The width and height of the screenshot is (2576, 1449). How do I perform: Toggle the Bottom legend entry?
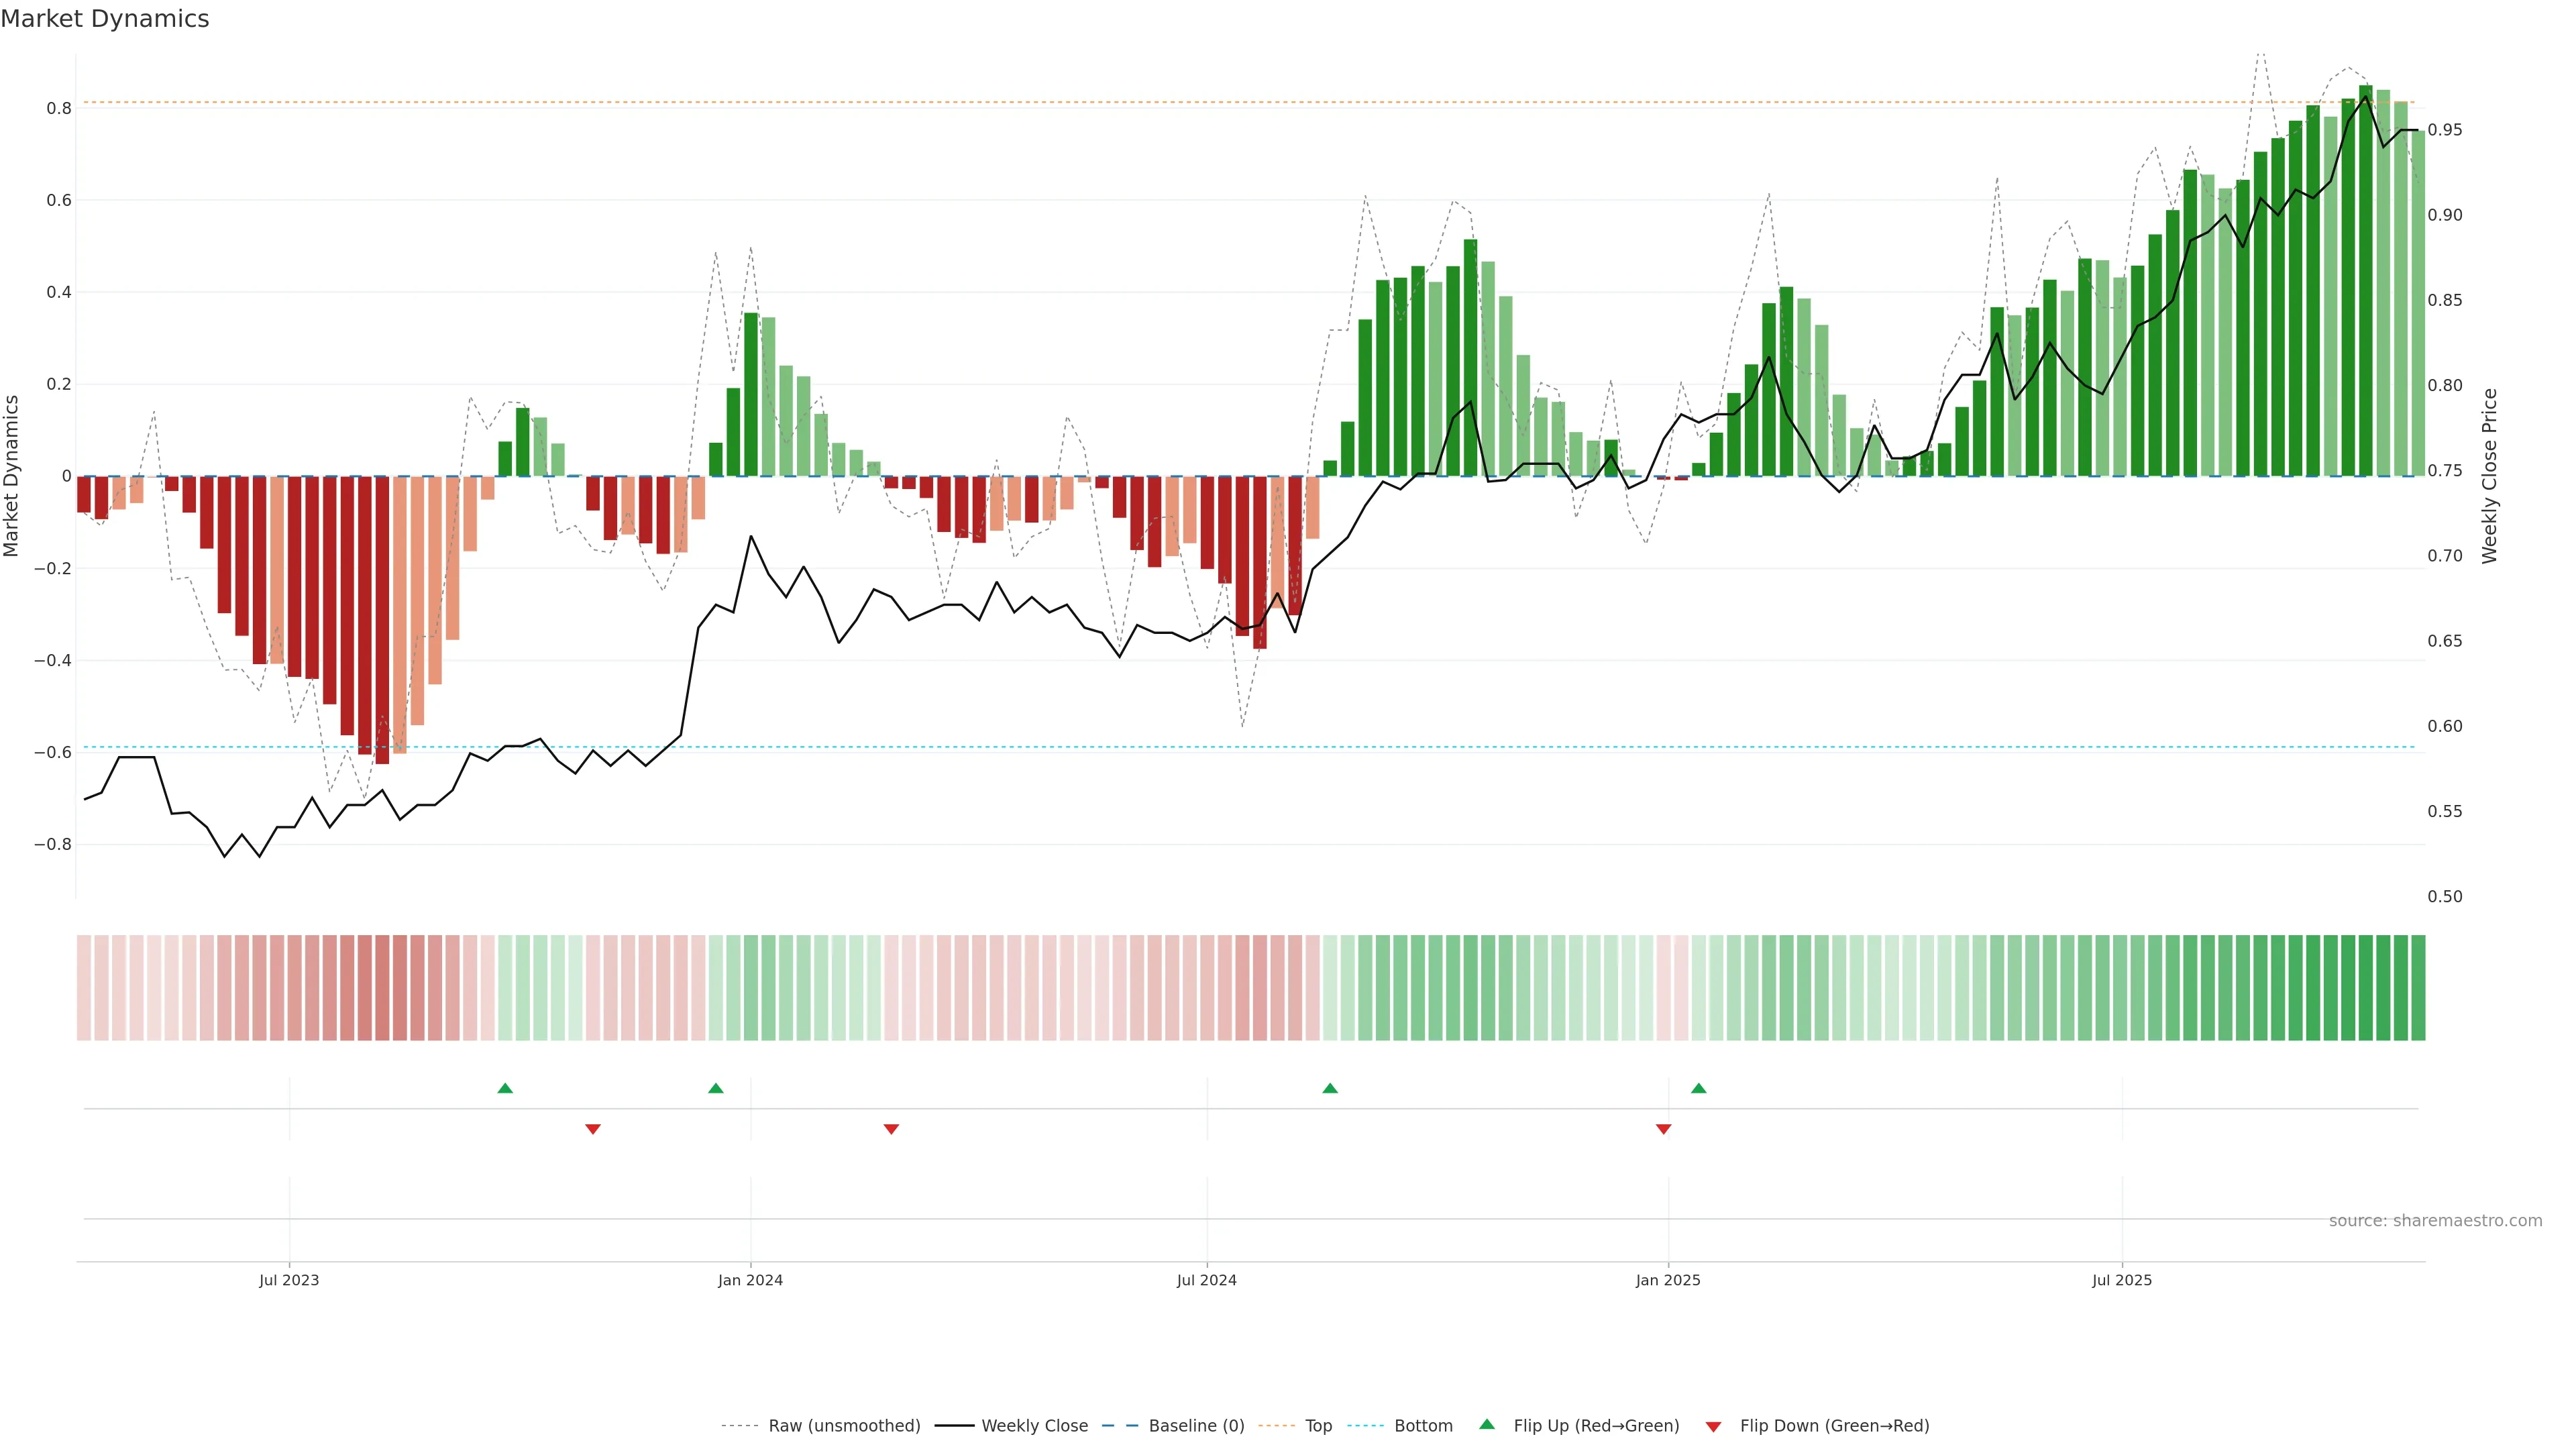point(1423,1426)
